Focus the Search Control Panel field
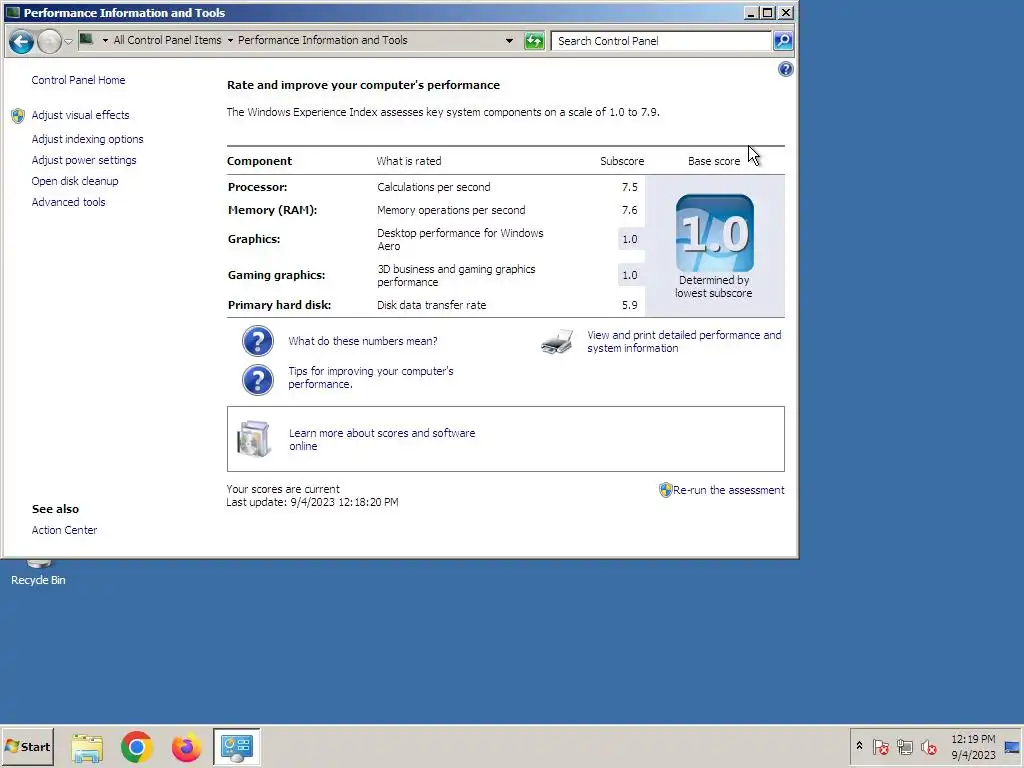This screenshot has width=1024, height=768. pyautogui.click(x=661, y=41)
